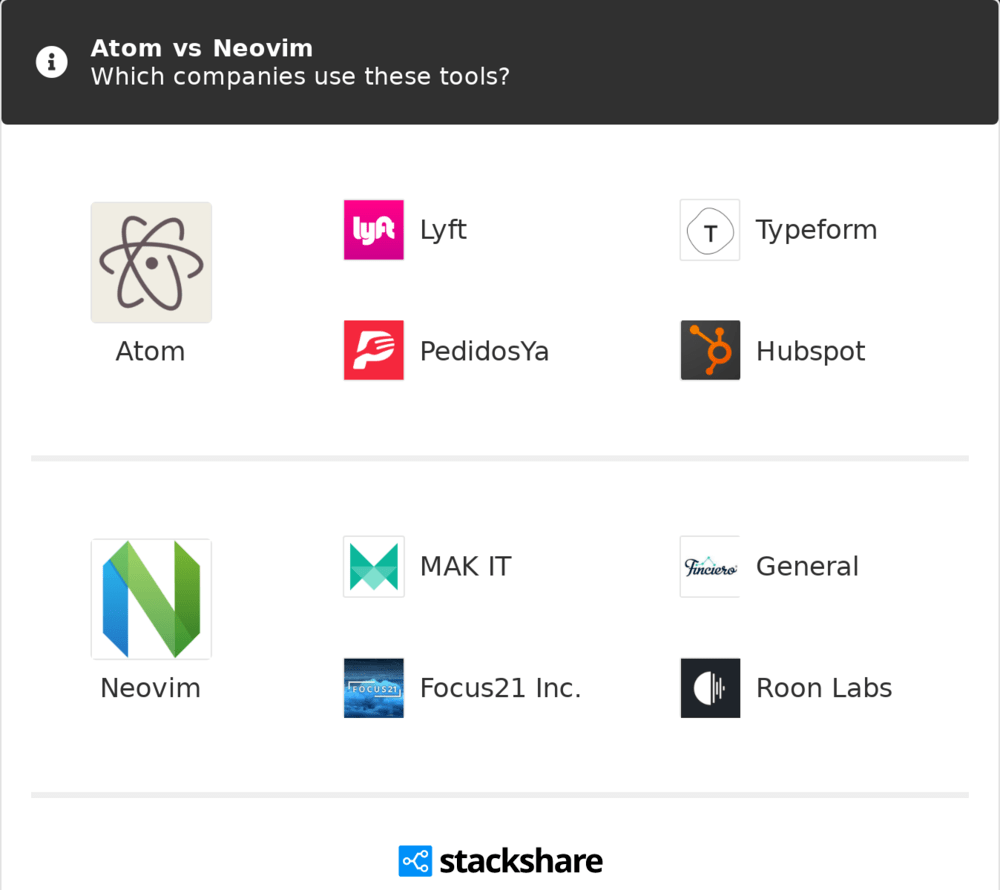The width and height of the screenshot is (1000, 890).
Task: Open the Roon Labs logo icon
Action: (x=710, y=688)
